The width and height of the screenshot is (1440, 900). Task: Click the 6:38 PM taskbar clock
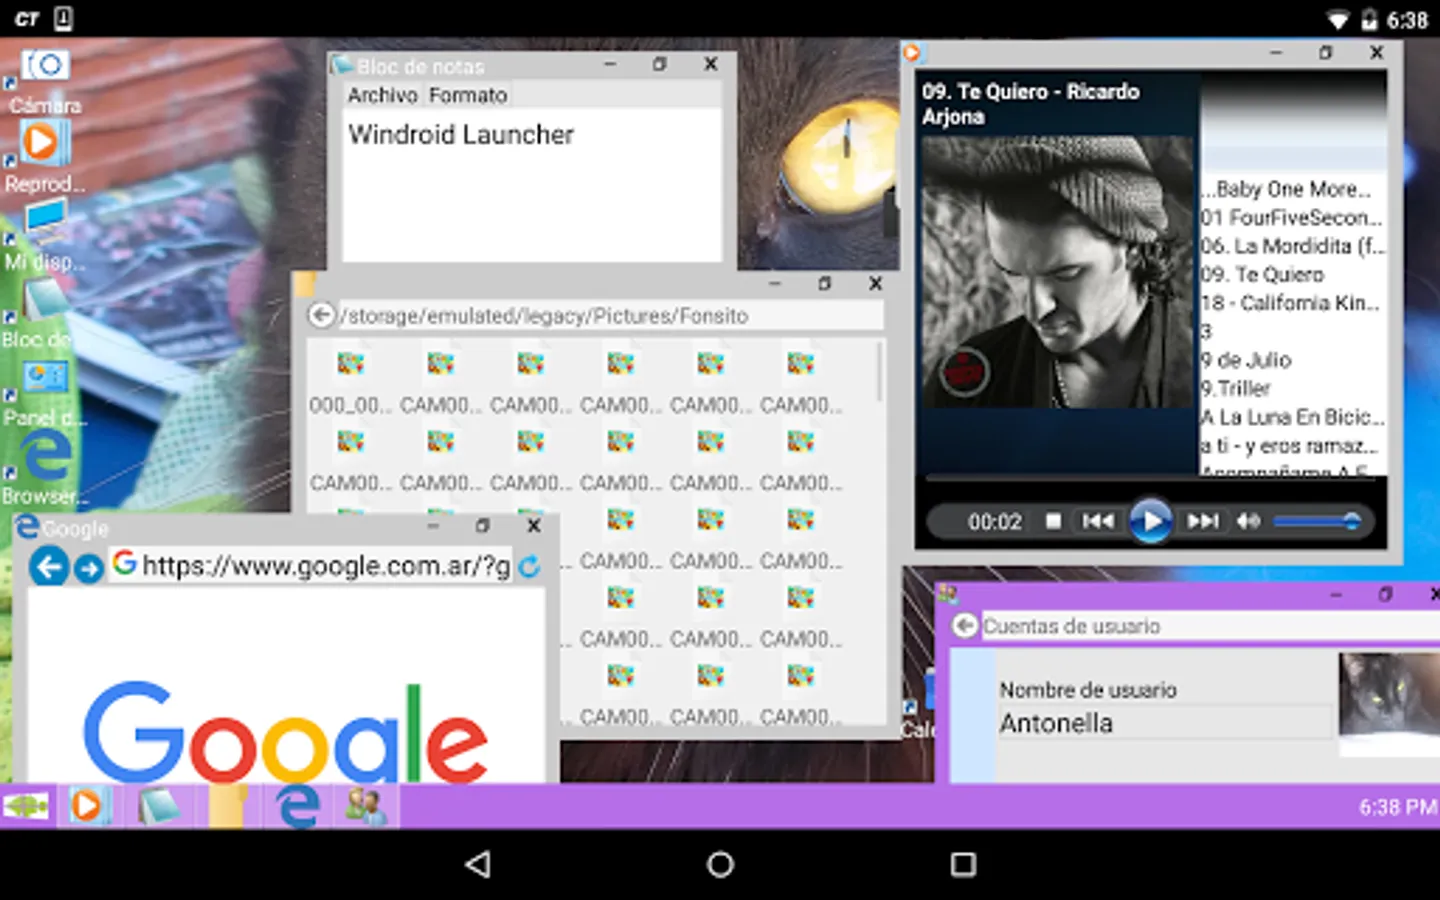click(x=1398, y=807)
